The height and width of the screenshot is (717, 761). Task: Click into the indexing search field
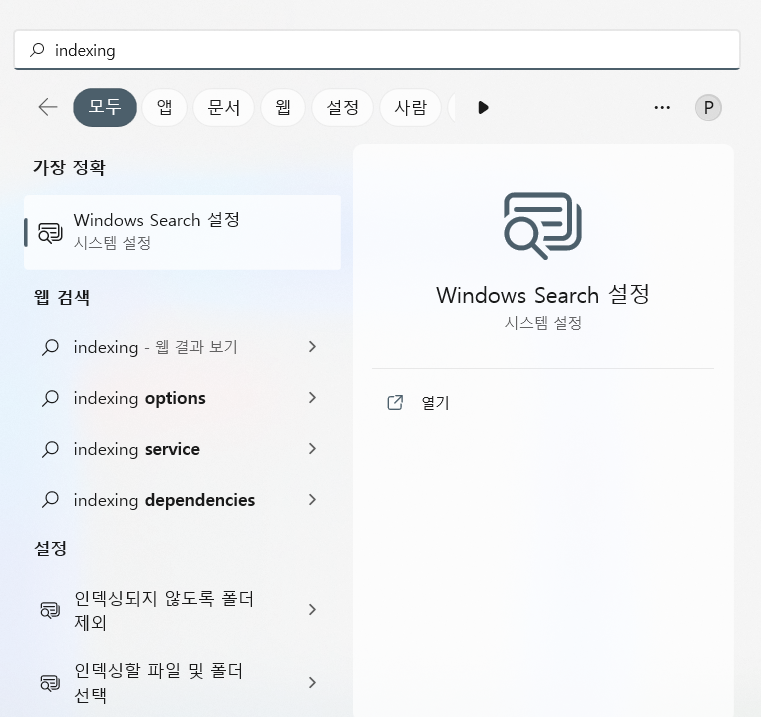click(377, 50)
